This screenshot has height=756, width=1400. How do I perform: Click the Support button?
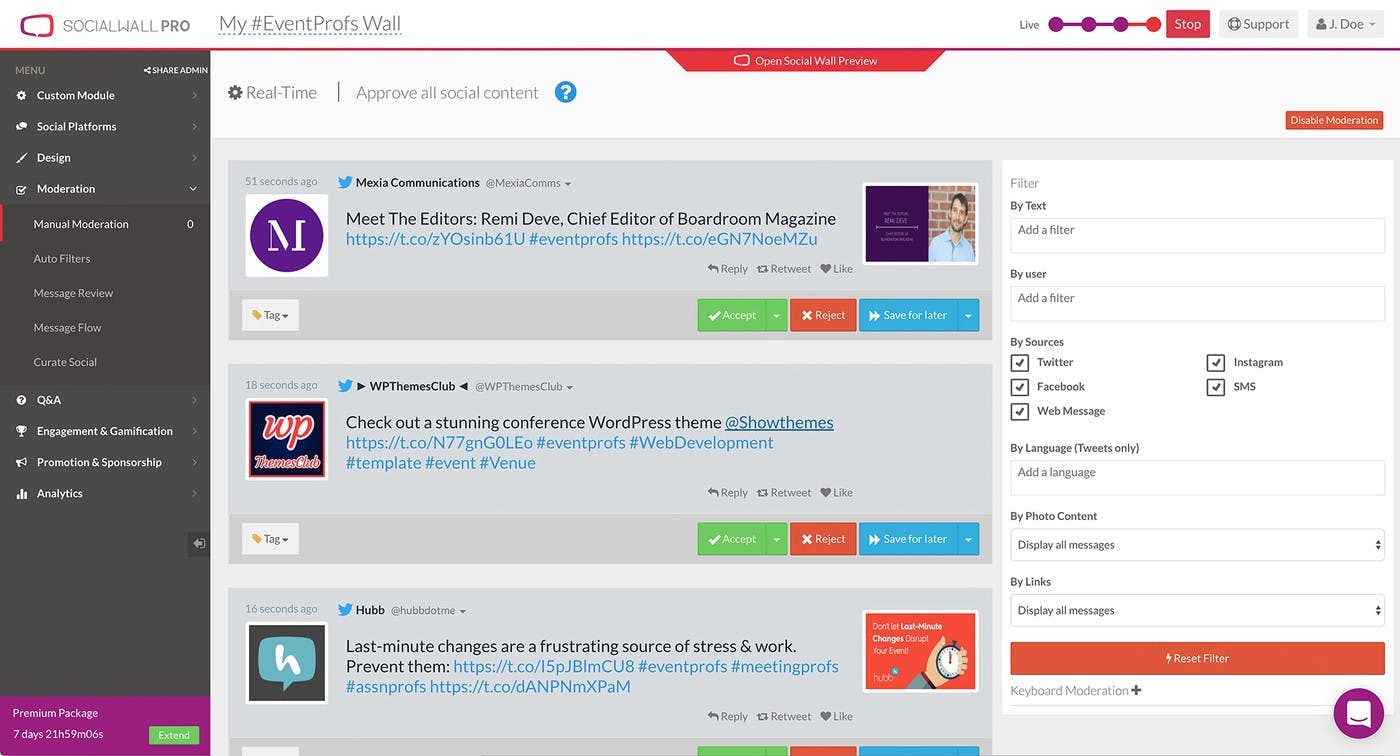1258,24
